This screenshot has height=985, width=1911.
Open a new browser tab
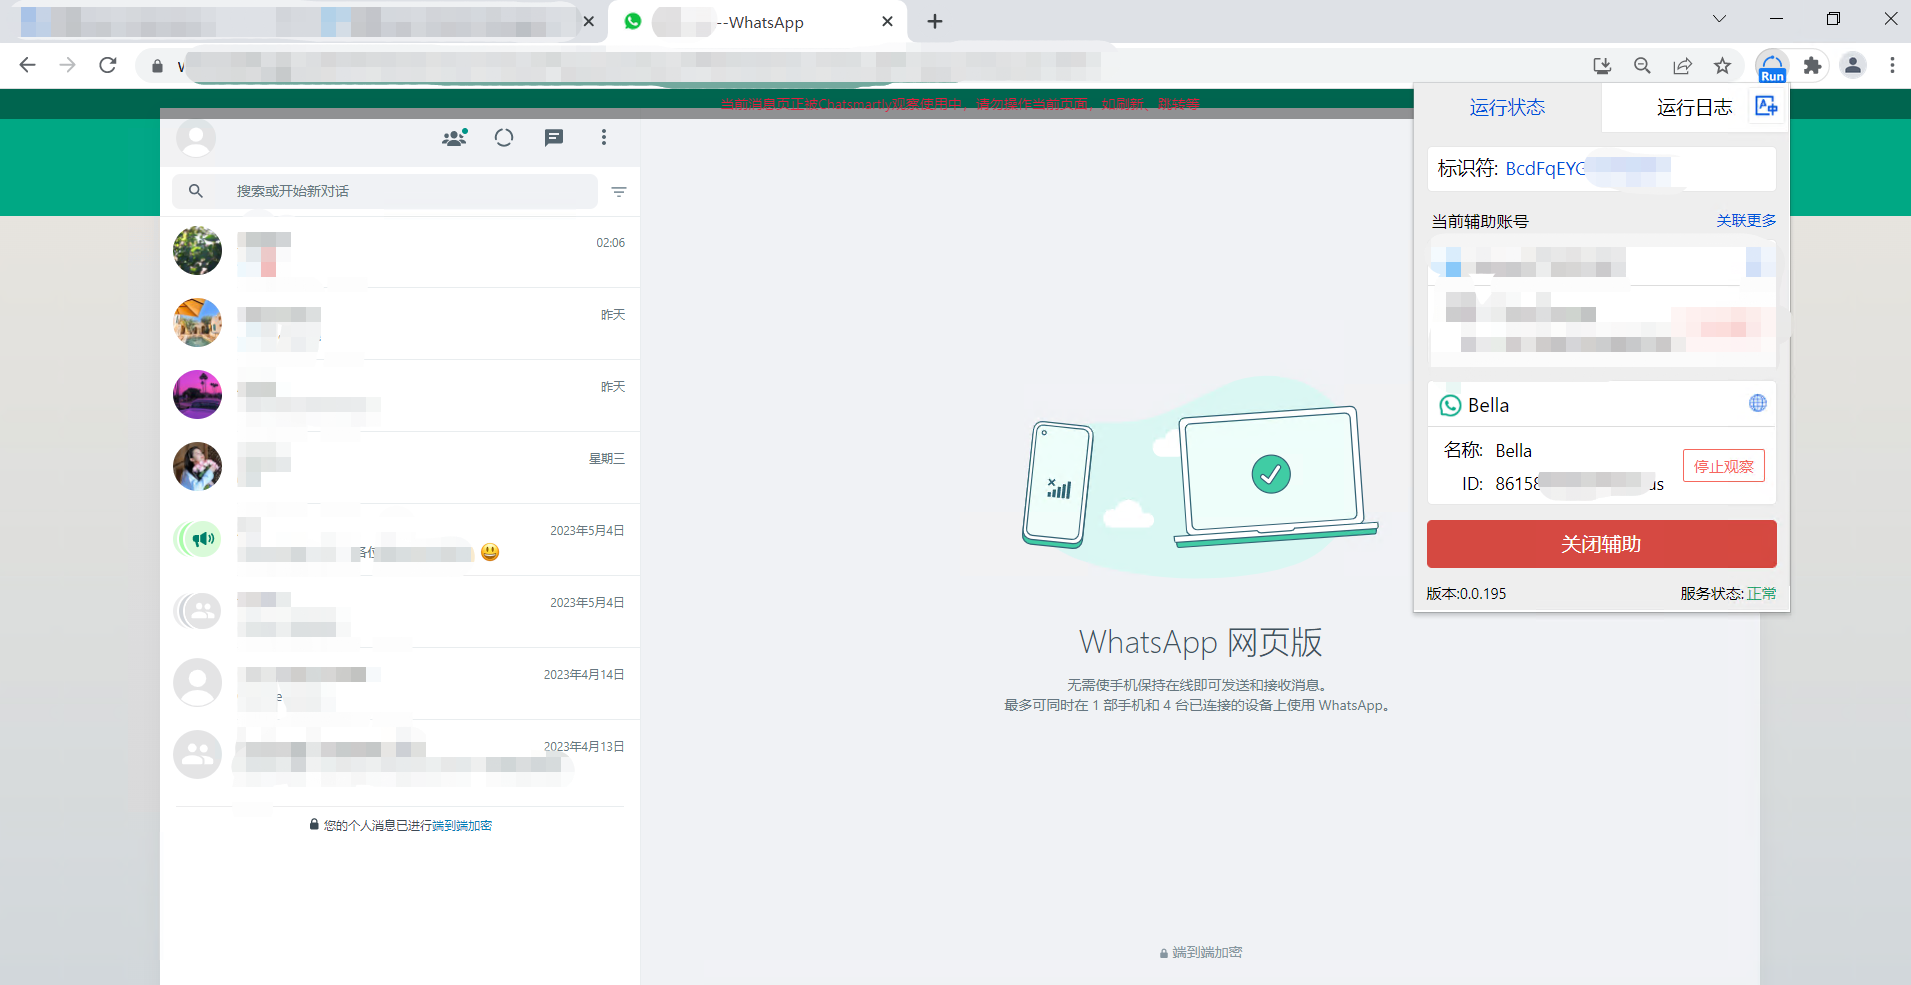click(934, 22)
